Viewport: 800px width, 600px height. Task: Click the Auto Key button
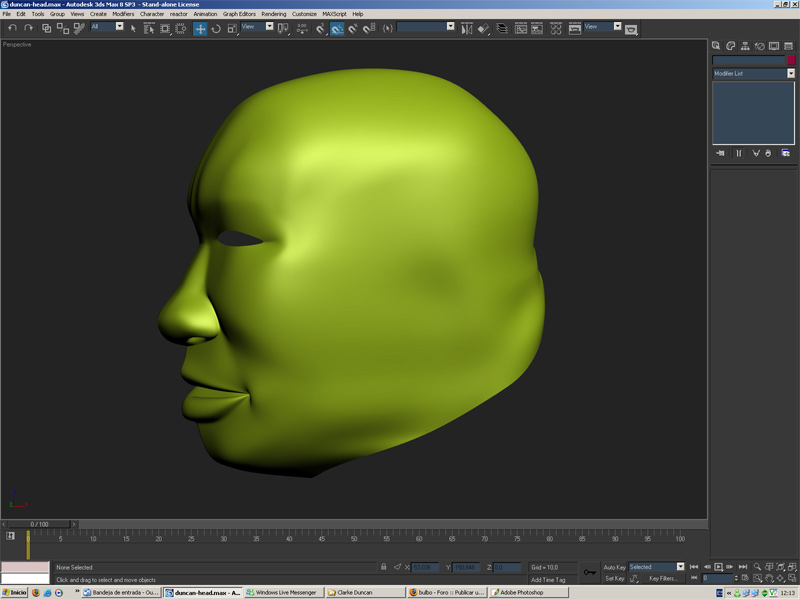coord(614,567)
